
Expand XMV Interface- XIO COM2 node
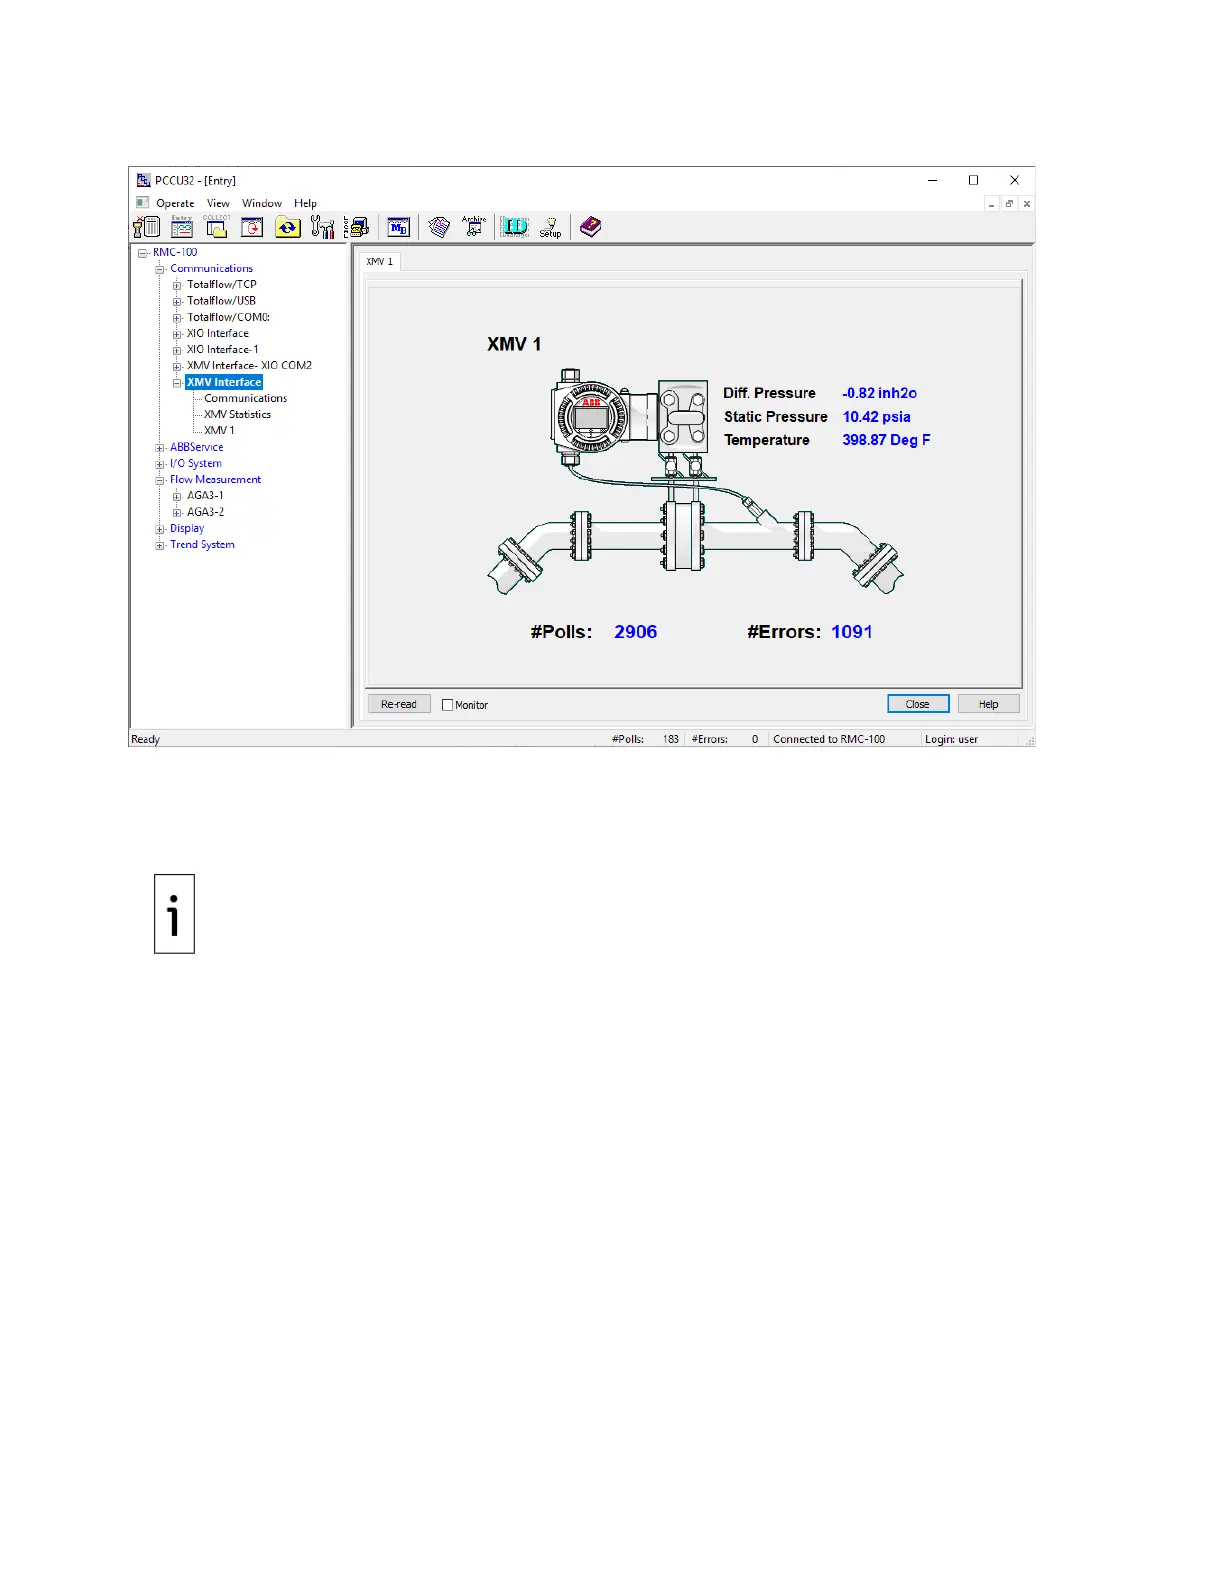[177, 366]
